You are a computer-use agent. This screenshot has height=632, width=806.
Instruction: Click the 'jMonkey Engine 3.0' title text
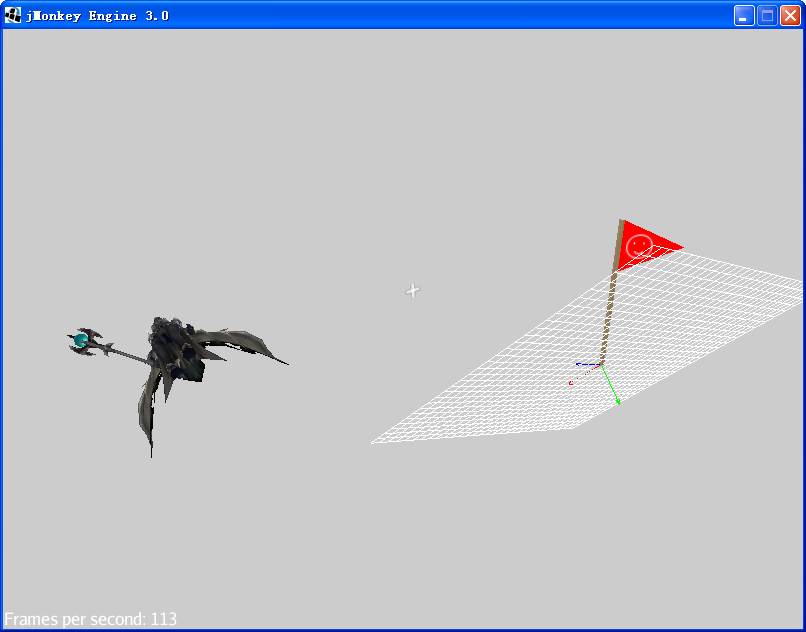point(97,16)
